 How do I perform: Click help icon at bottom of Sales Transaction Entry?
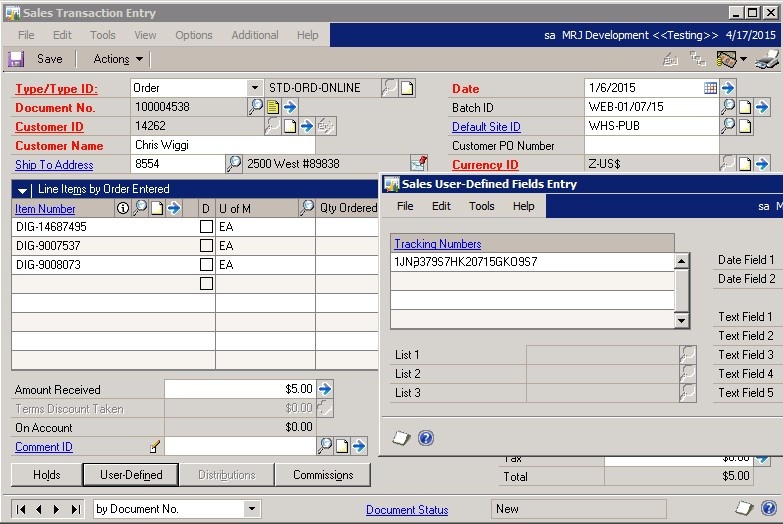click(x=769, y=508)
